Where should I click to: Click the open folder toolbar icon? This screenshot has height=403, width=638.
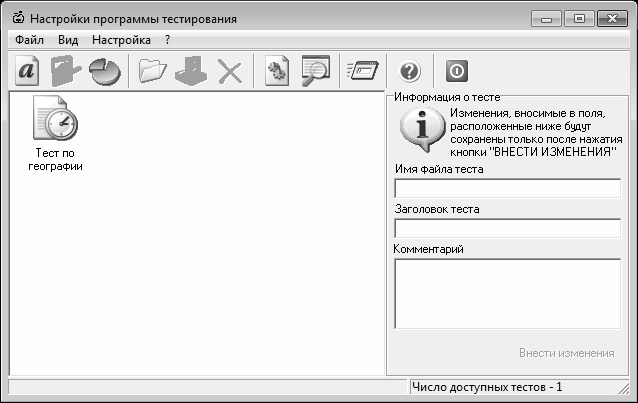[153, 71]
